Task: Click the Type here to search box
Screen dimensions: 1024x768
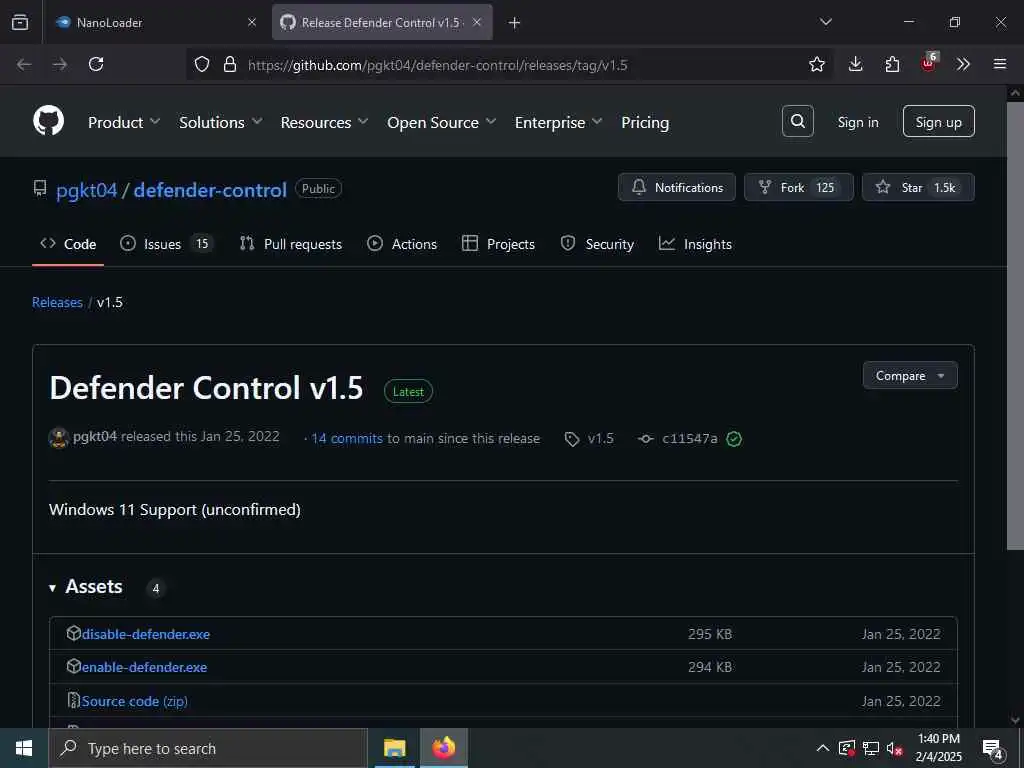Action: pyautogui.click(x=208, y=748)
